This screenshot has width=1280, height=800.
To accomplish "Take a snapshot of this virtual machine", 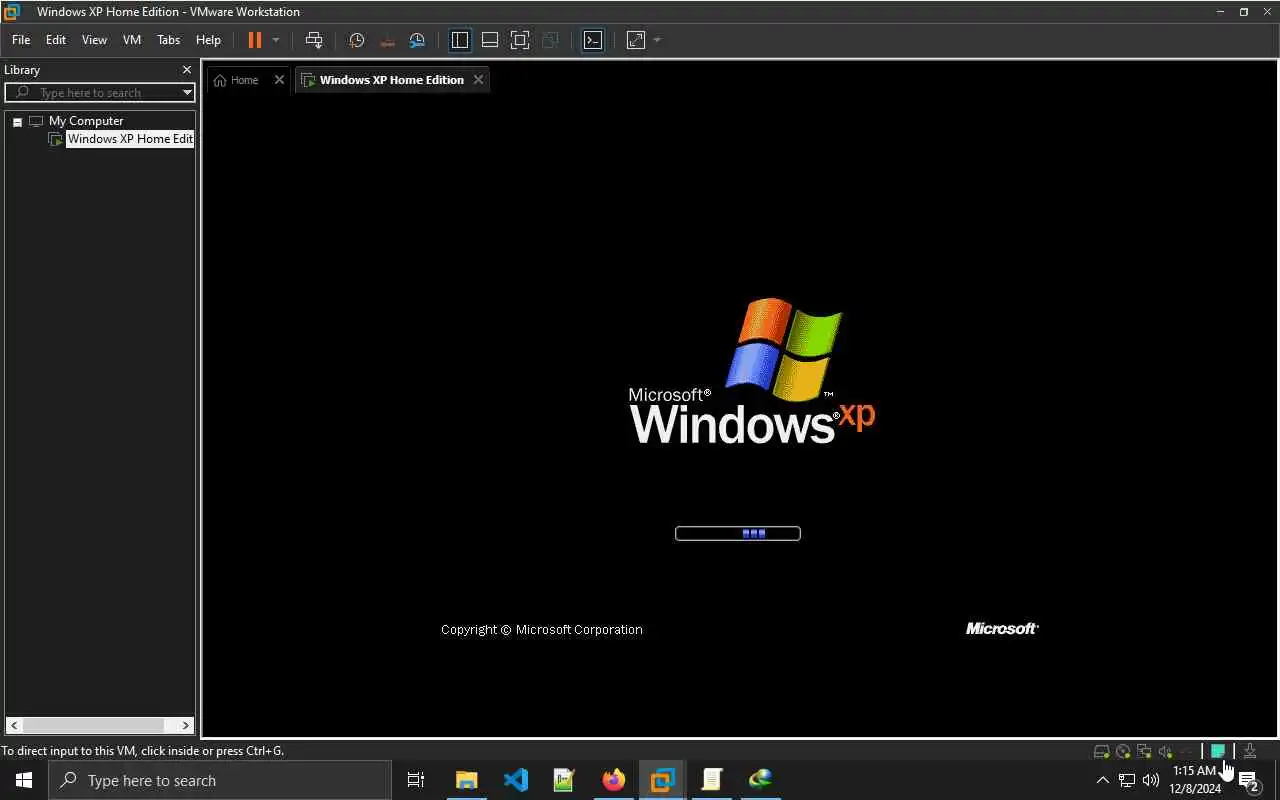I will 357,40.
